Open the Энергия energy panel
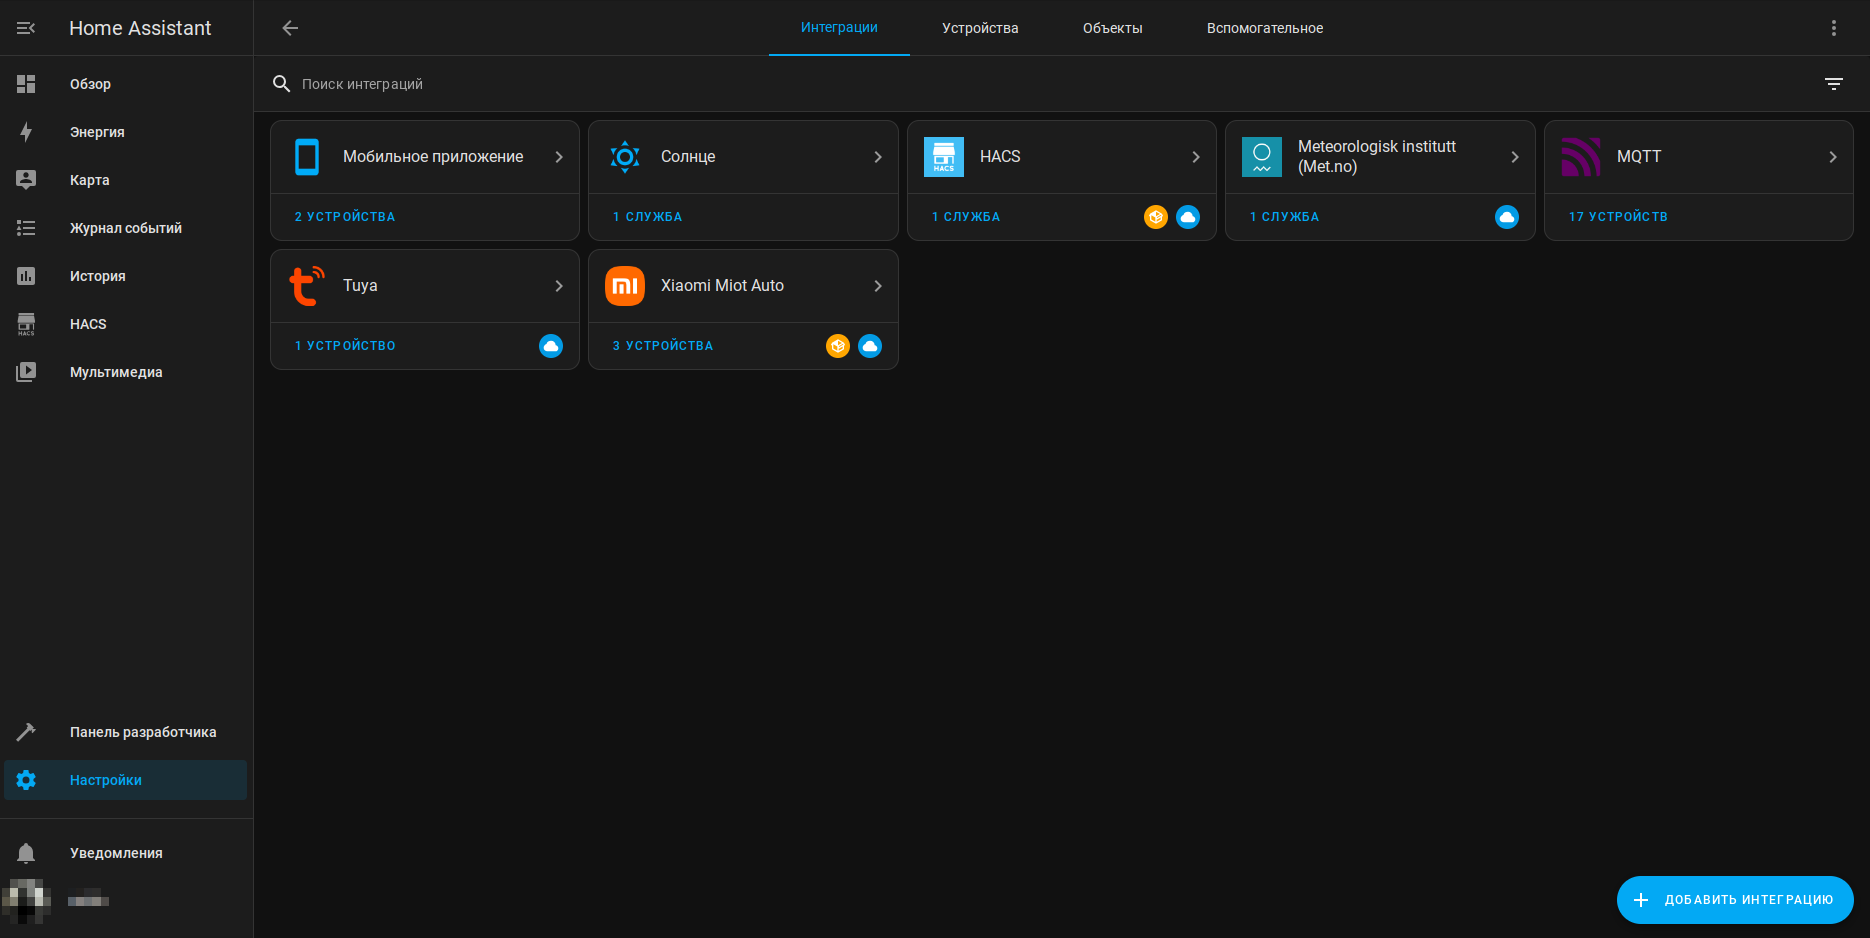This screenshot has width=1870, height=938. (x=126, y=132)
